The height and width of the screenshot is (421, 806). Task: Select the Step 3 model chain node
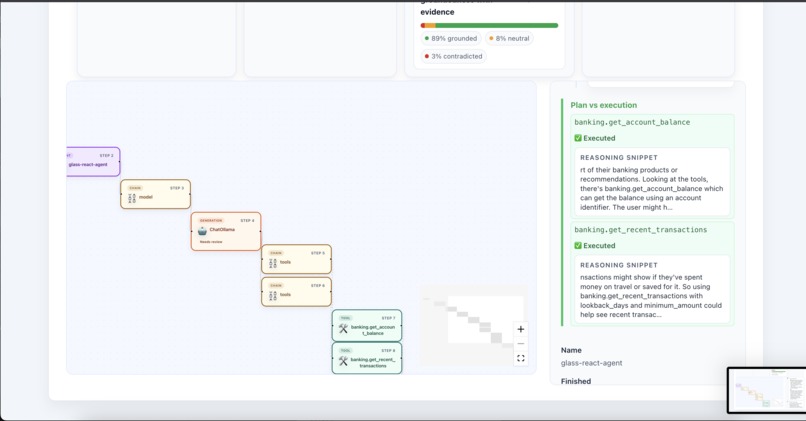click(x=156, y=194)
